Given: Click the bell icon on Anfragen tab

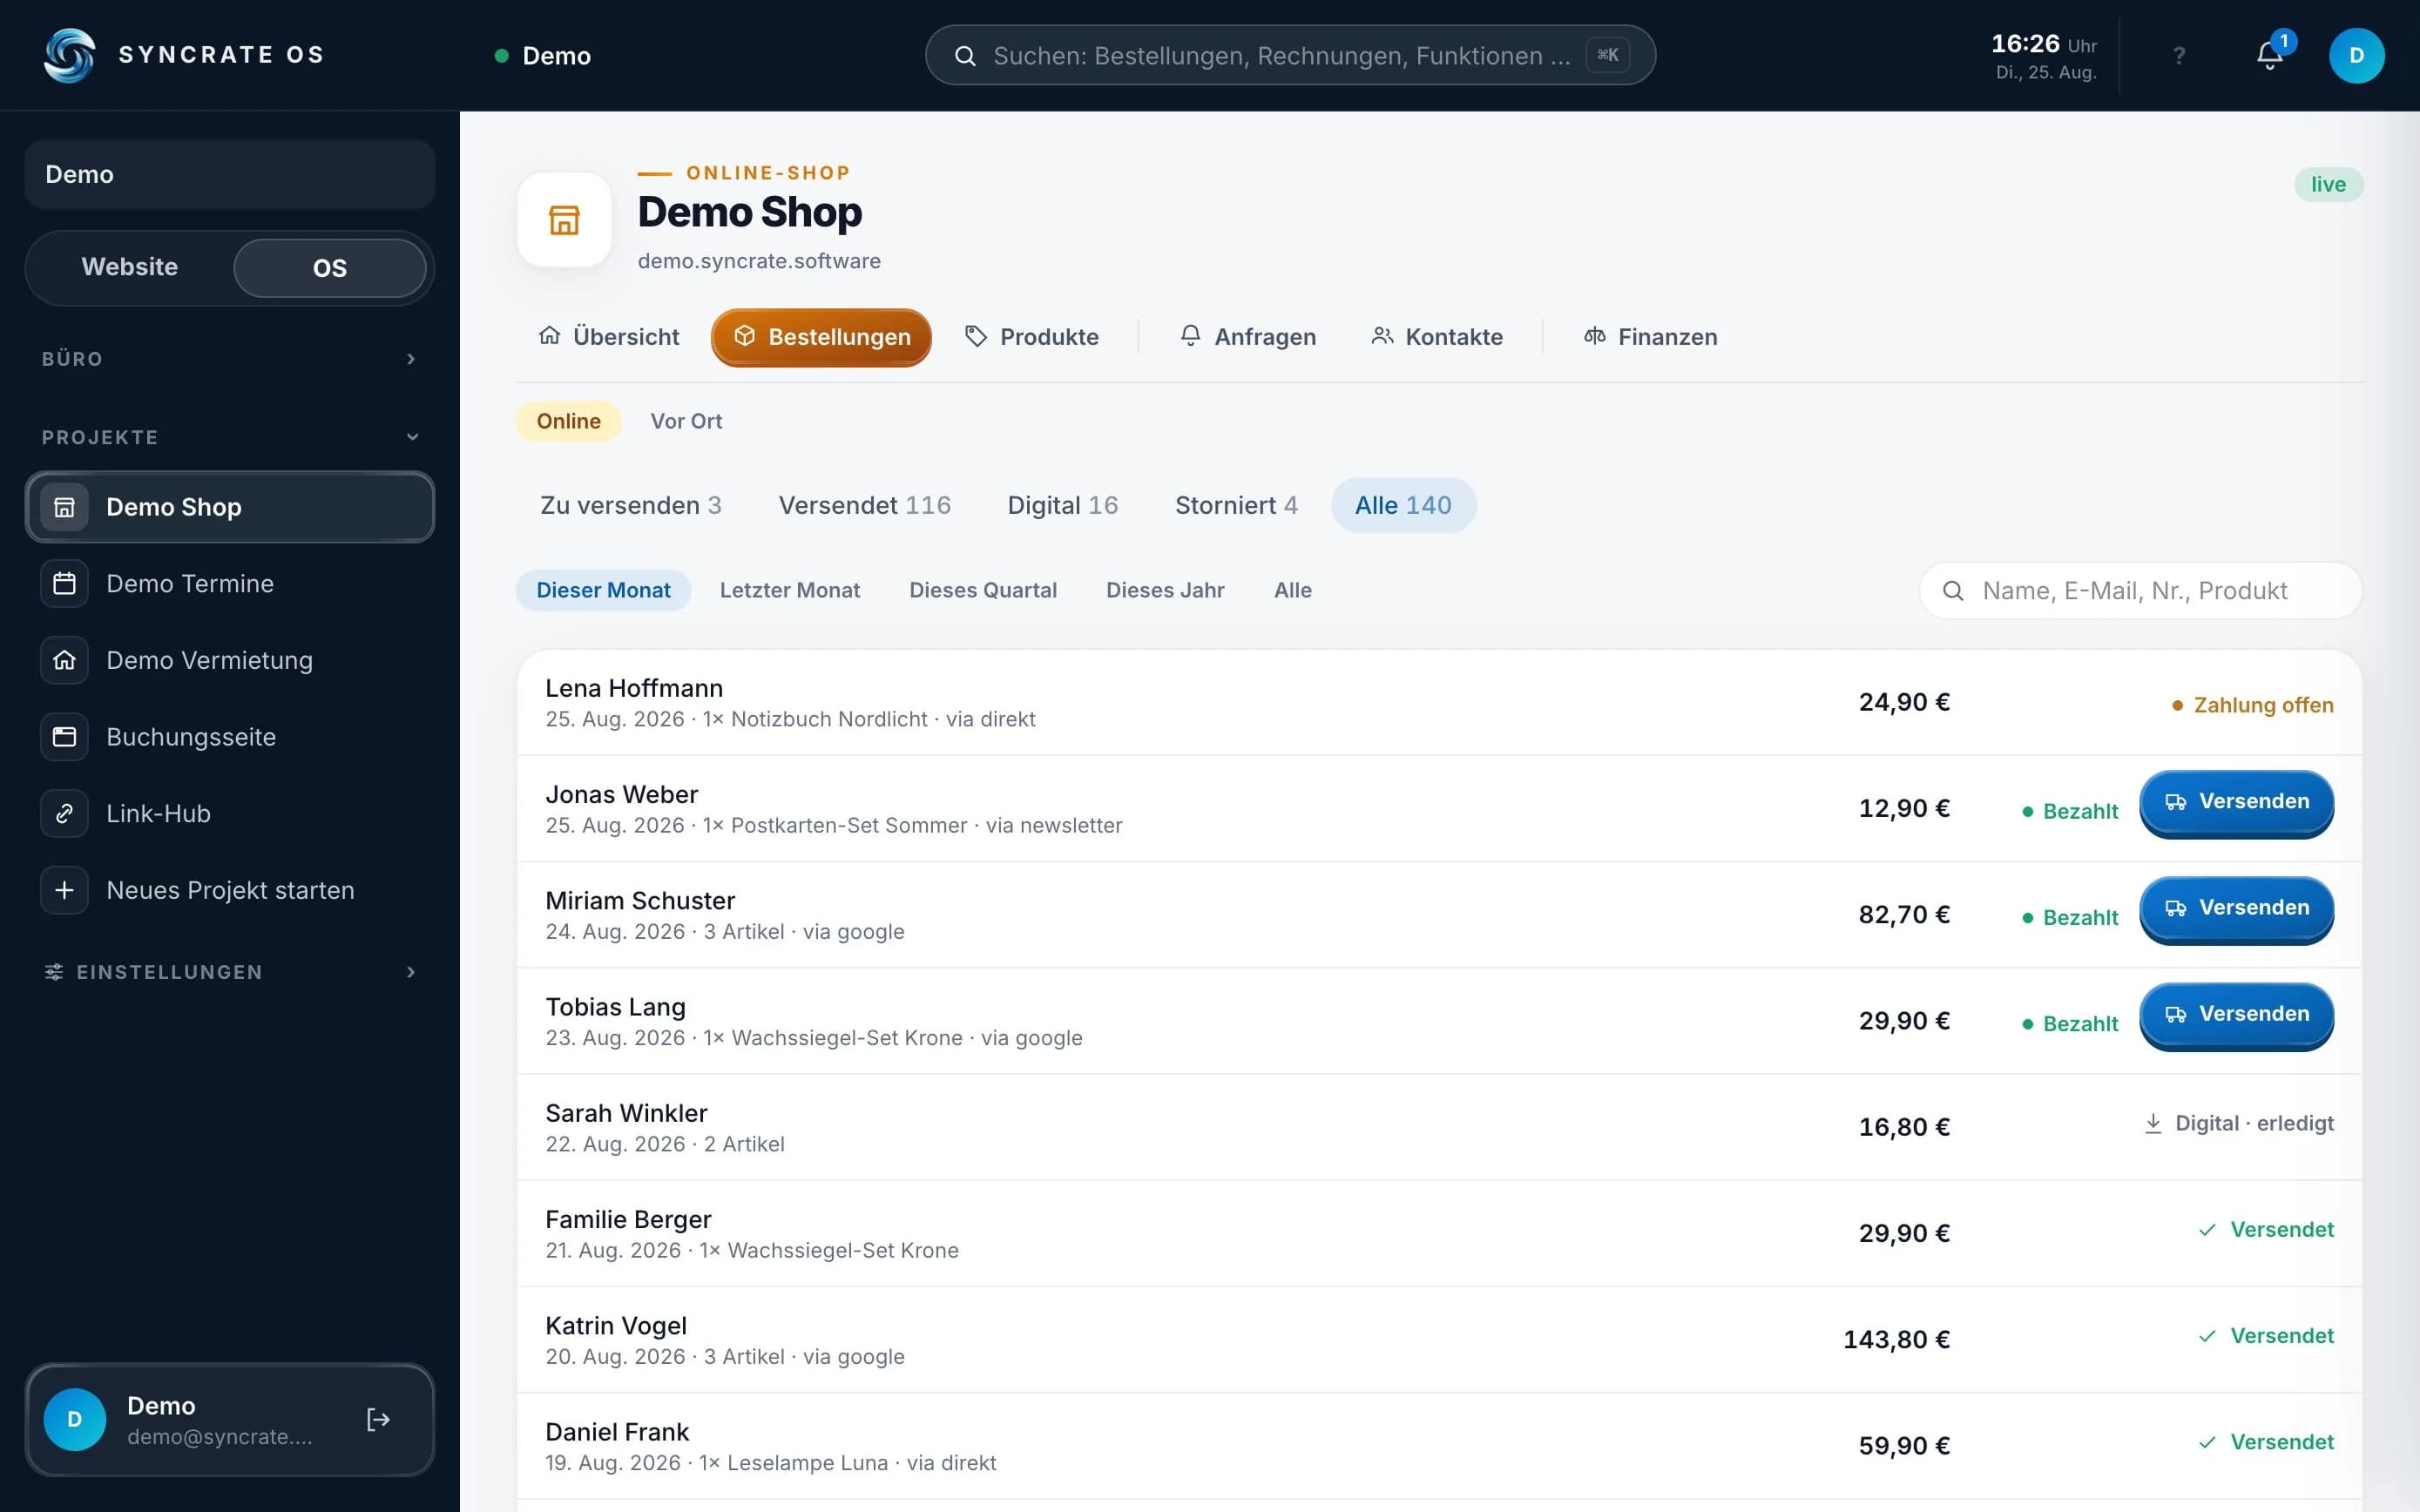Looking at the screenshot, I should pos(1190,336).
